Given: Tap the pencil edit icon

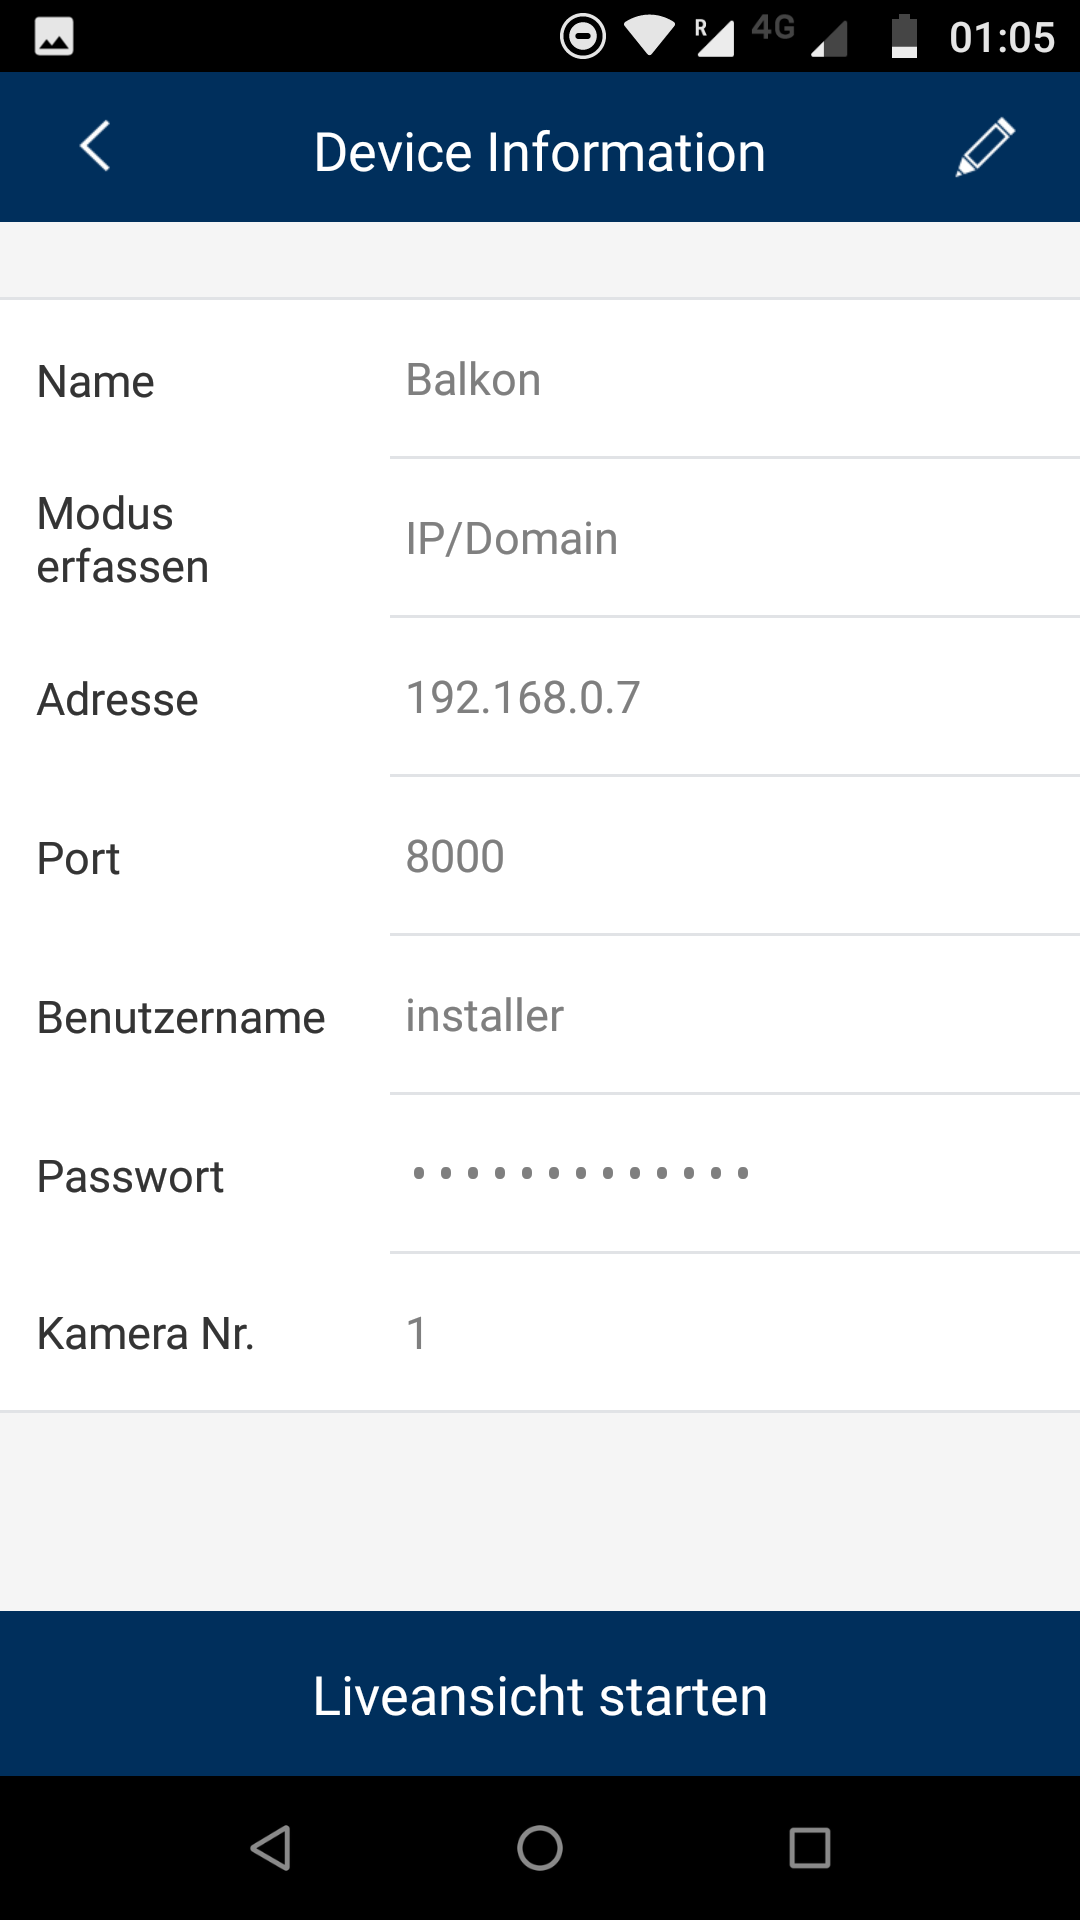Looking at the screenshot, I should [985, 148].
